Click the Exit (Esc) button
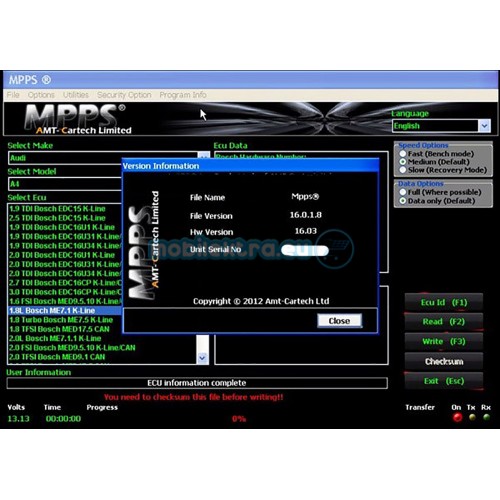This screenshot has width=500, height=500. point(444,381)
